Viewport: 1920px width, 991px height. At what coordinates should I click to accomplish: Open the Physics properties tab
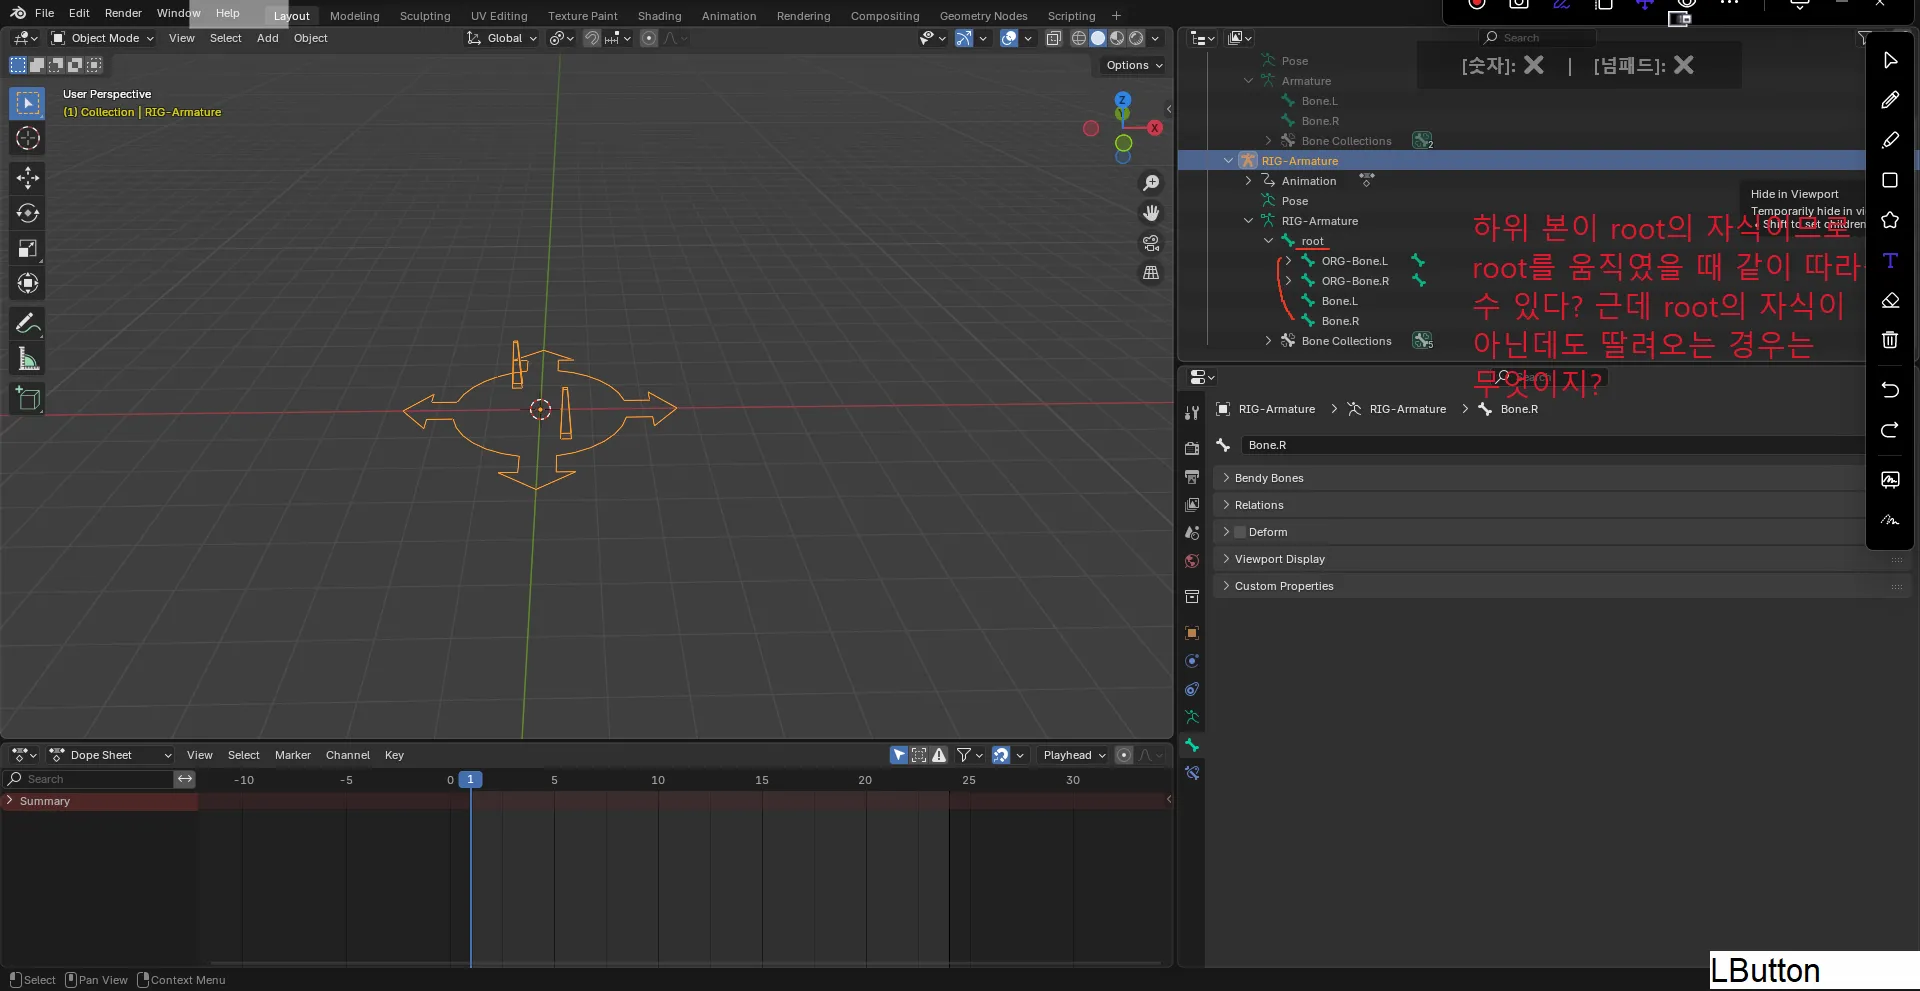coord(1192,661)
